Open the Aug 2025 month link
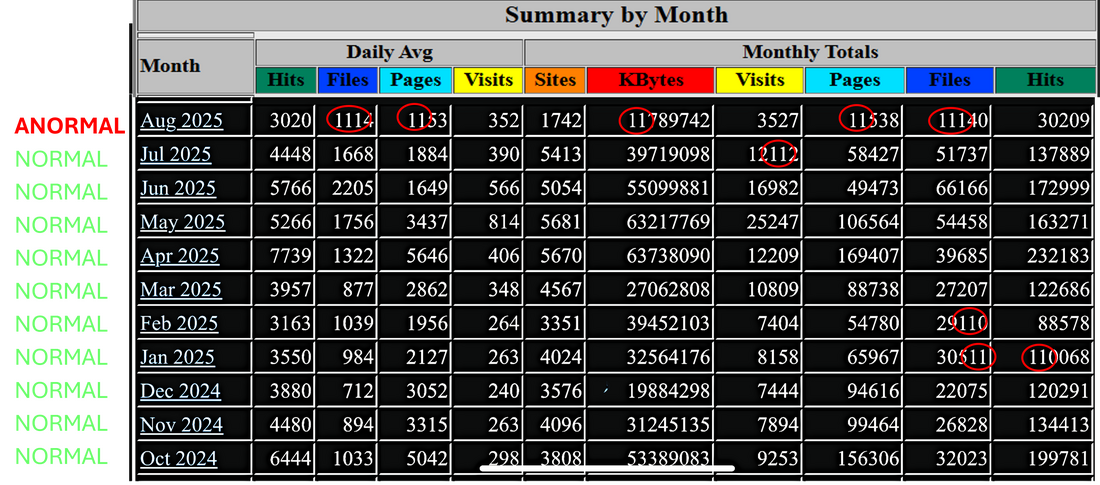The image size is (1100, 485). click(181, 121)
